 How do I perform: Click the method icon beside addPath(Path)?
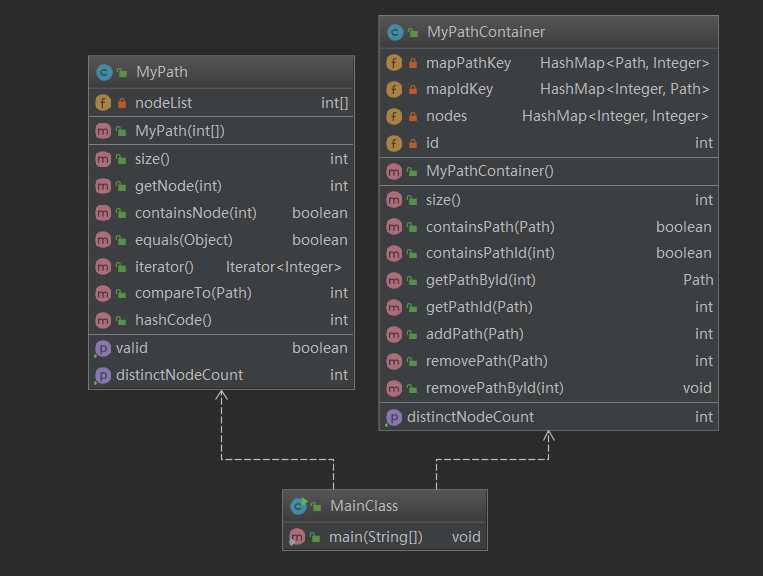395,334
